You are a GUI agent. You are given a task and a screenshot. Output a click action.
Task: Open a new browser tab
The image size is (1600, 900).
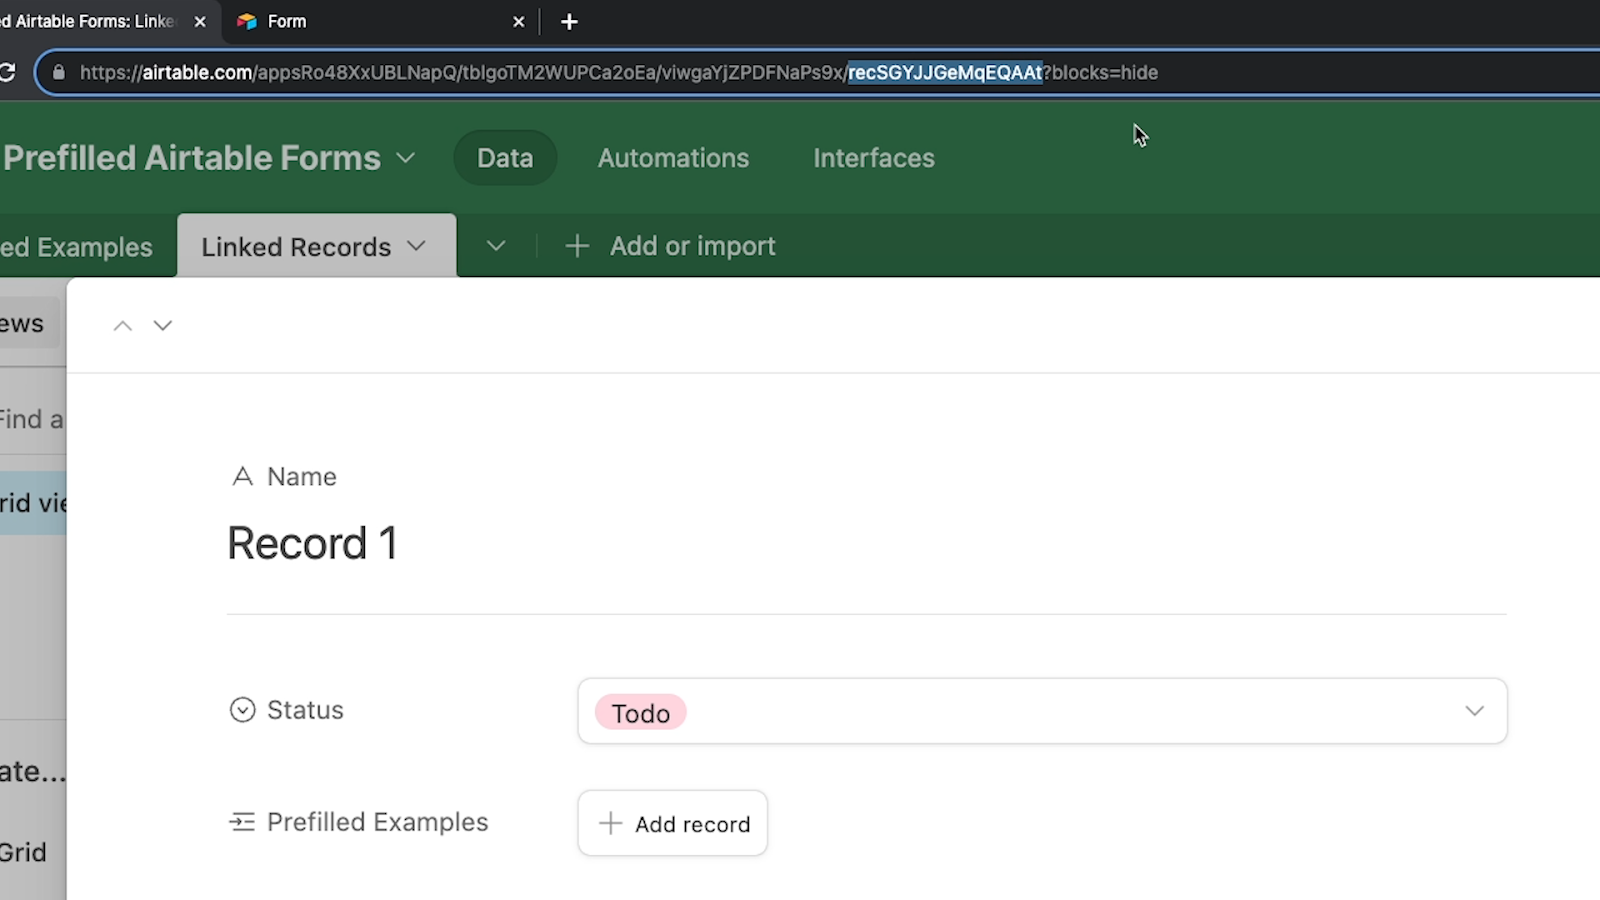[x=569, y=22]
